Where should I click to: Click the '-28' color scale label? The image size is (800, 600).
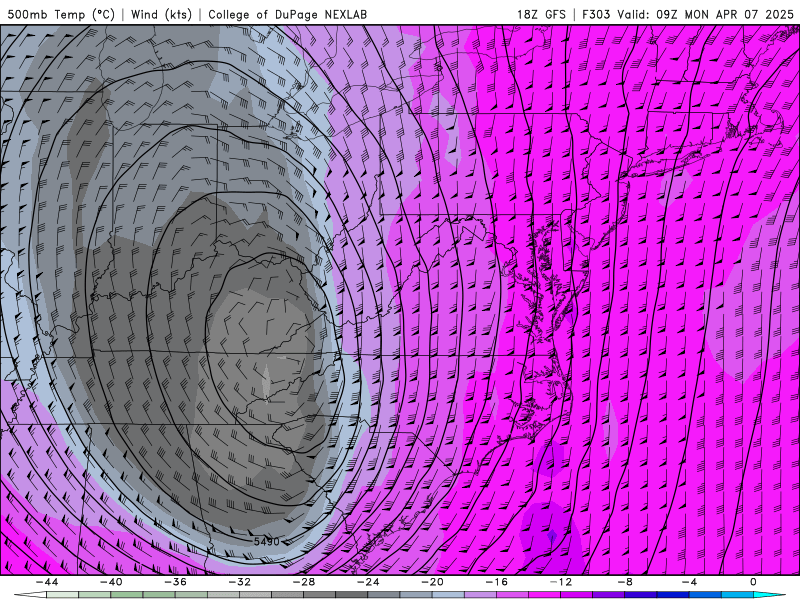pos(304,582)
